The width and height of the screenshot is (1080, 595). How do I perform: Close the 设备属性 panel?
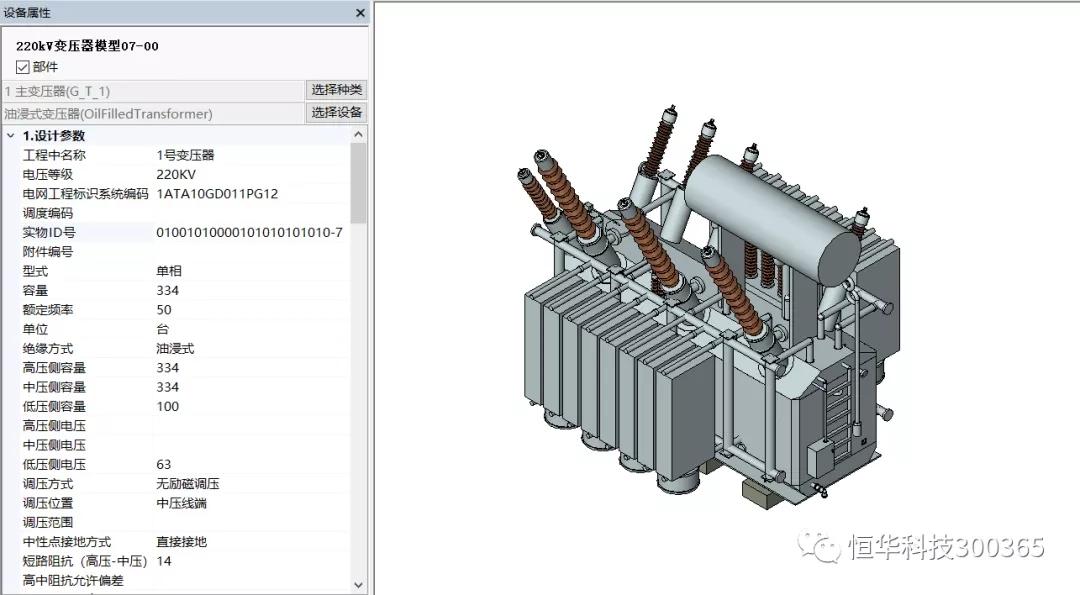360,12
